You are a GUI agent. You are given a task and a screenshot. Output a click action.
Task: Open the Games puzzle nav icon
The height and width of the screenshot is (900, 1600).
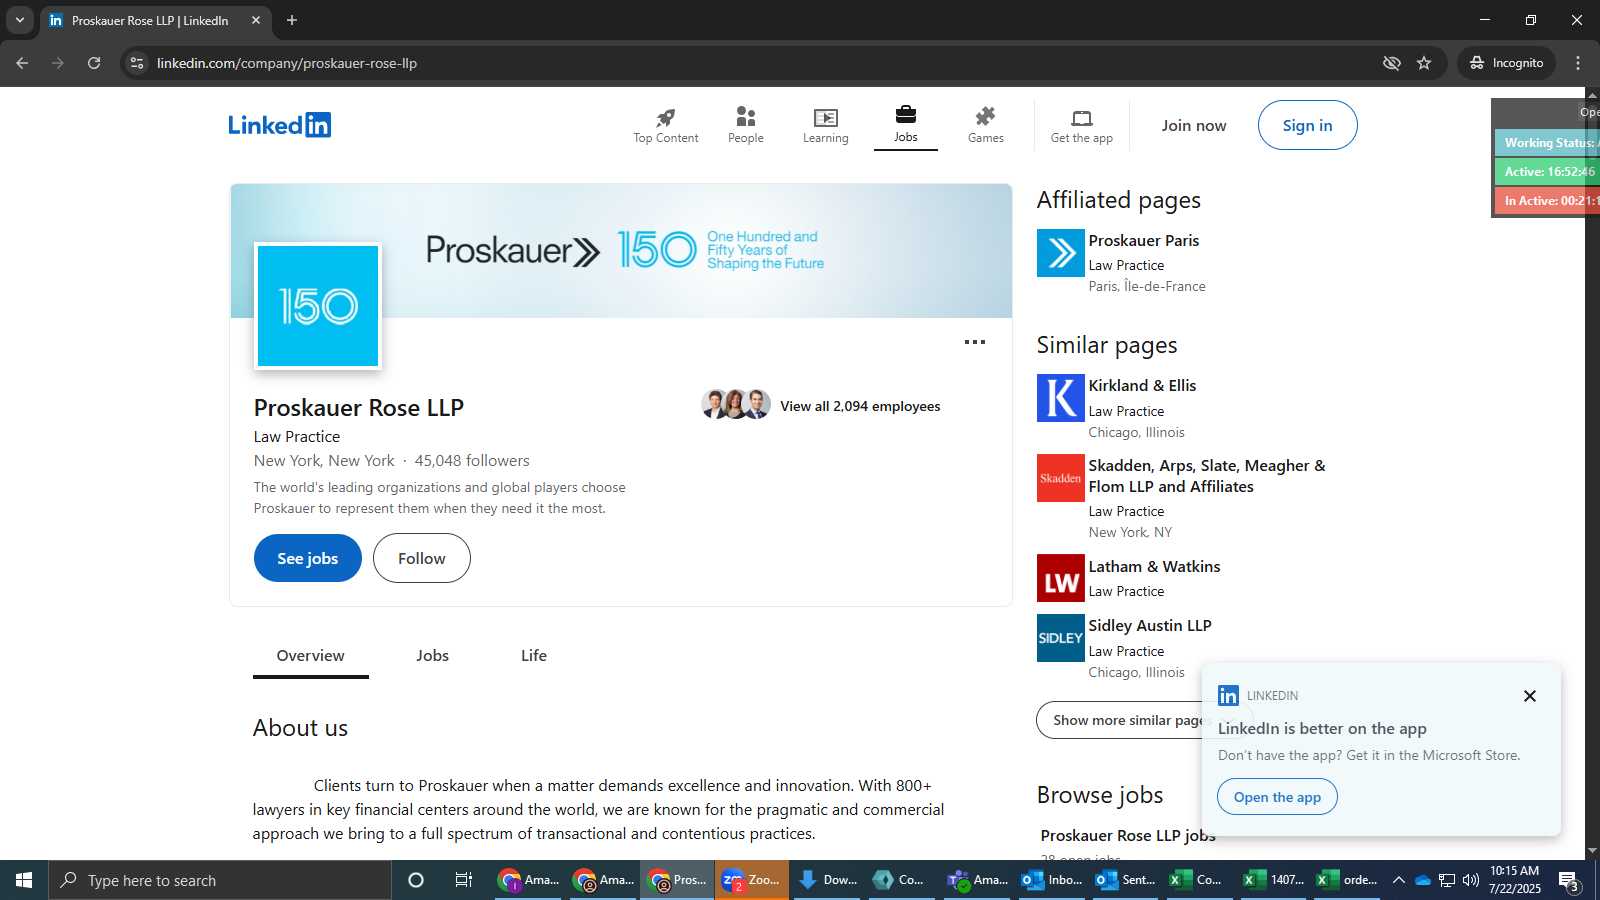985,126
